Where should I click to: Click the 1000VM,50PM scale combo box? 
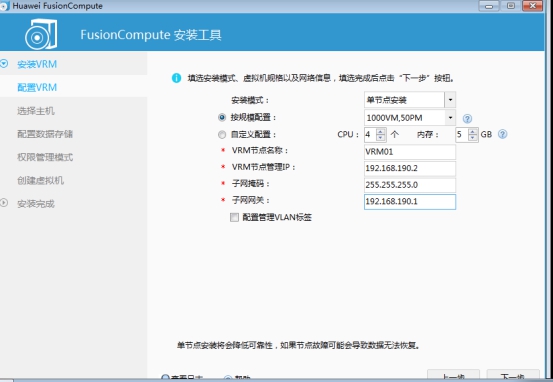tap(410, 117)
